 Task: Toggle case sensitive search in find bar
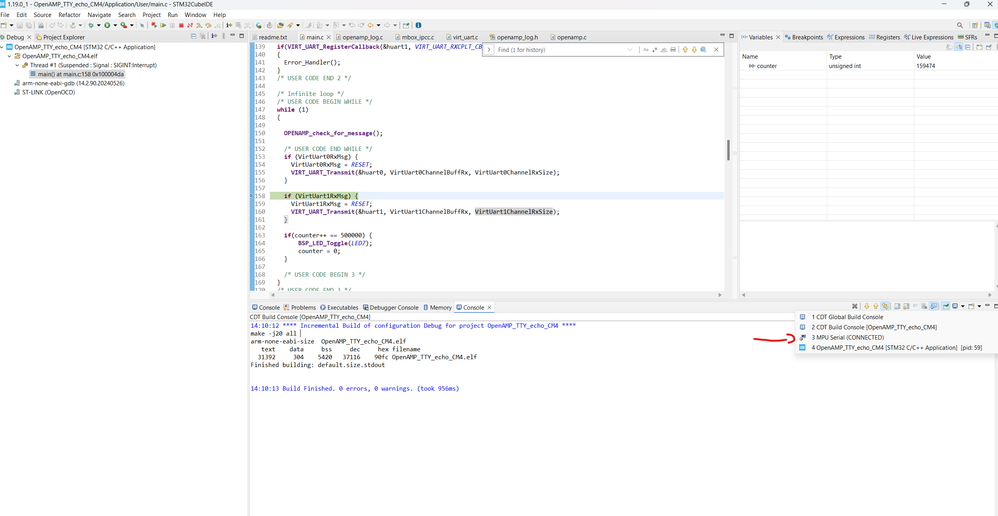646,49
